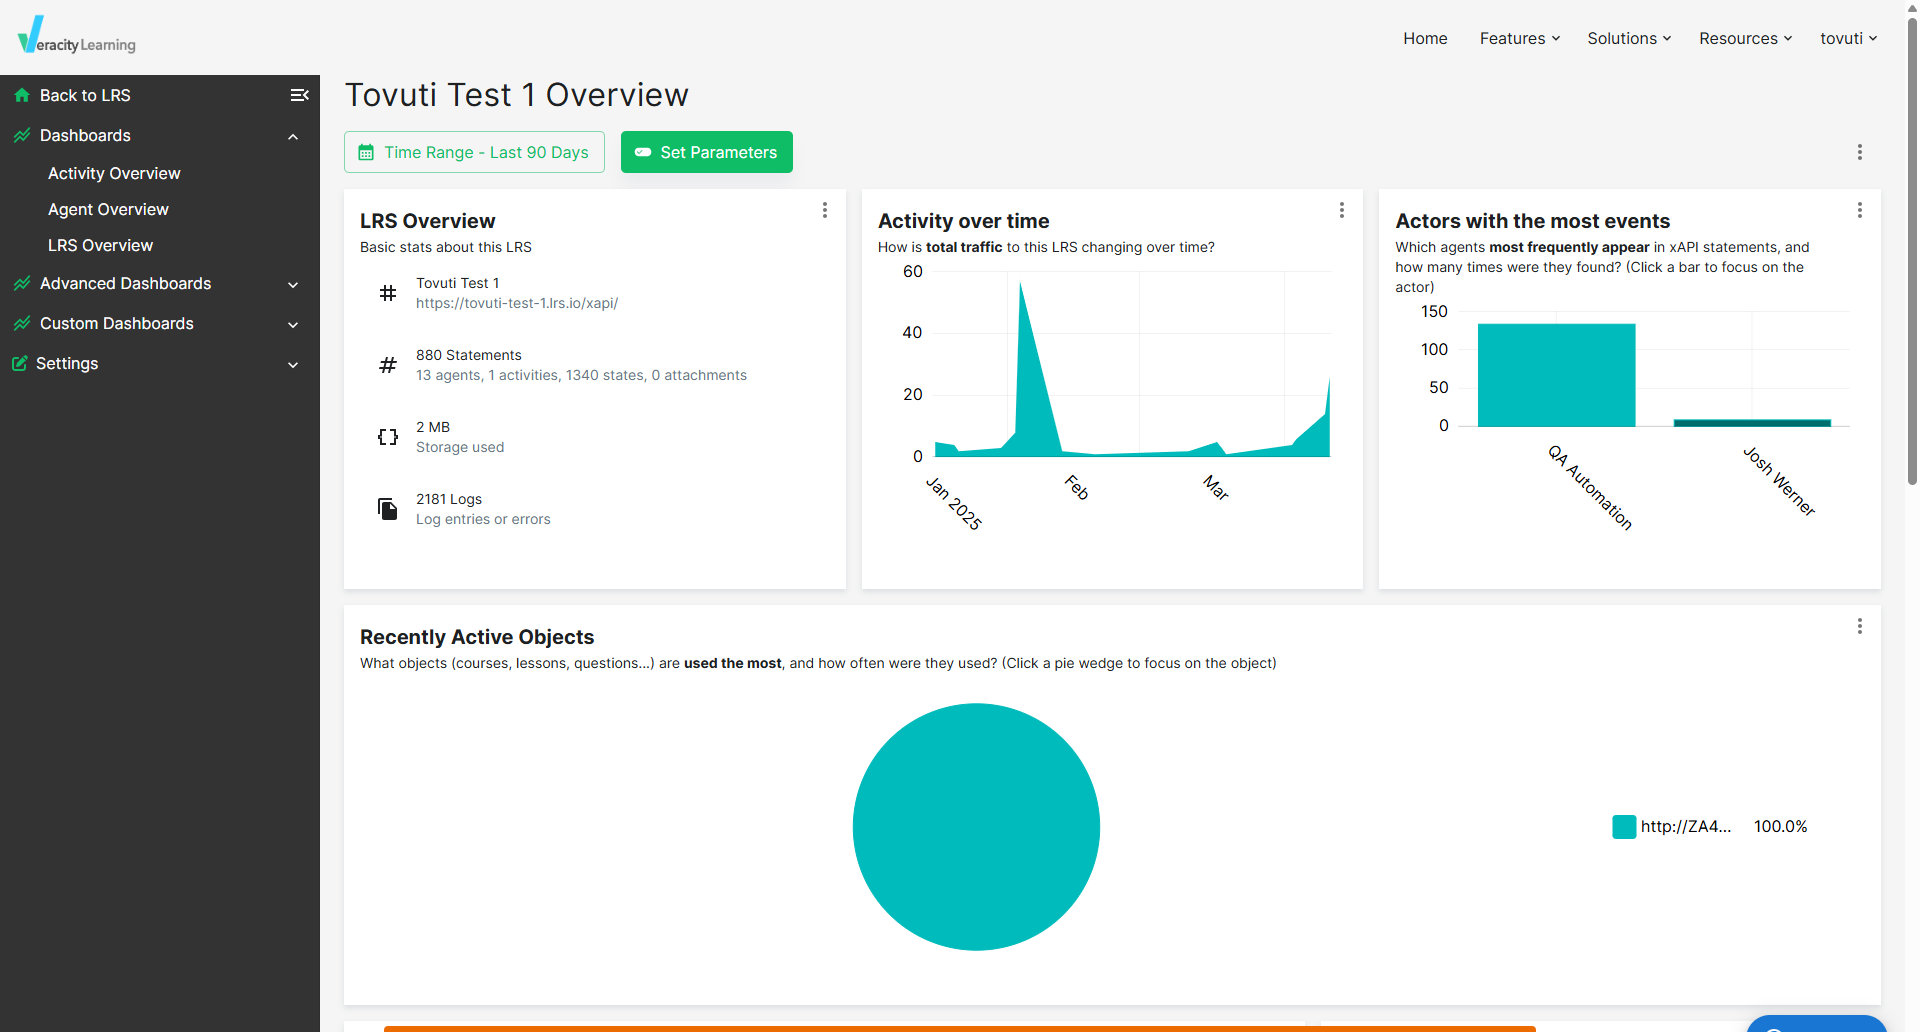
Task: Click the 2 MB storage used entry
Action: tap(460, 437)
